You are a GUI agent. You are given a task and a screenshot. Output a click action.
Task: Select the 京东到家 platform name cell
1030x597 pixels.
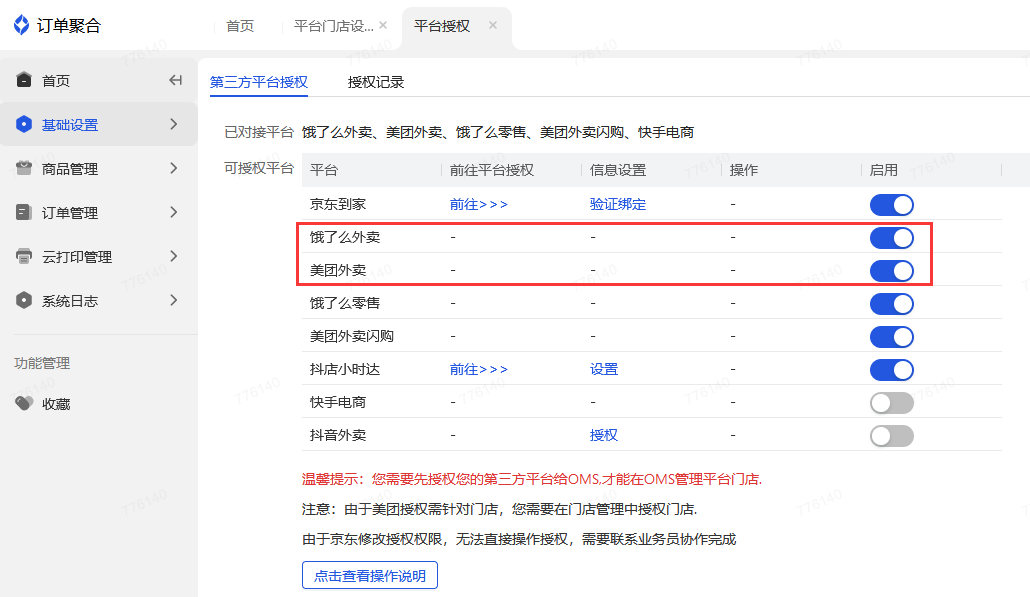[x=338, y=204]
